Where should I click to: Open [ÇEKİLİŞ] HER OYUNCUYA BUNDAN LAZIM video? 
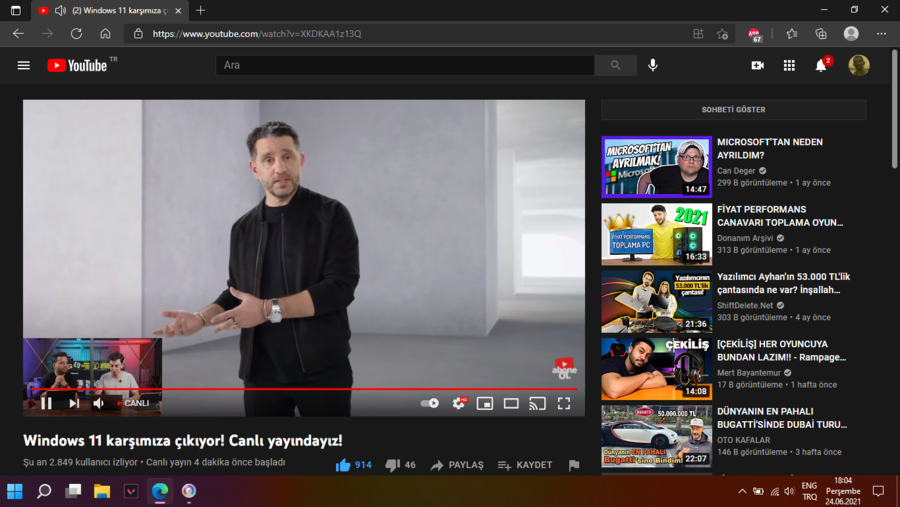pyautogui.click(x=781, y=350)
